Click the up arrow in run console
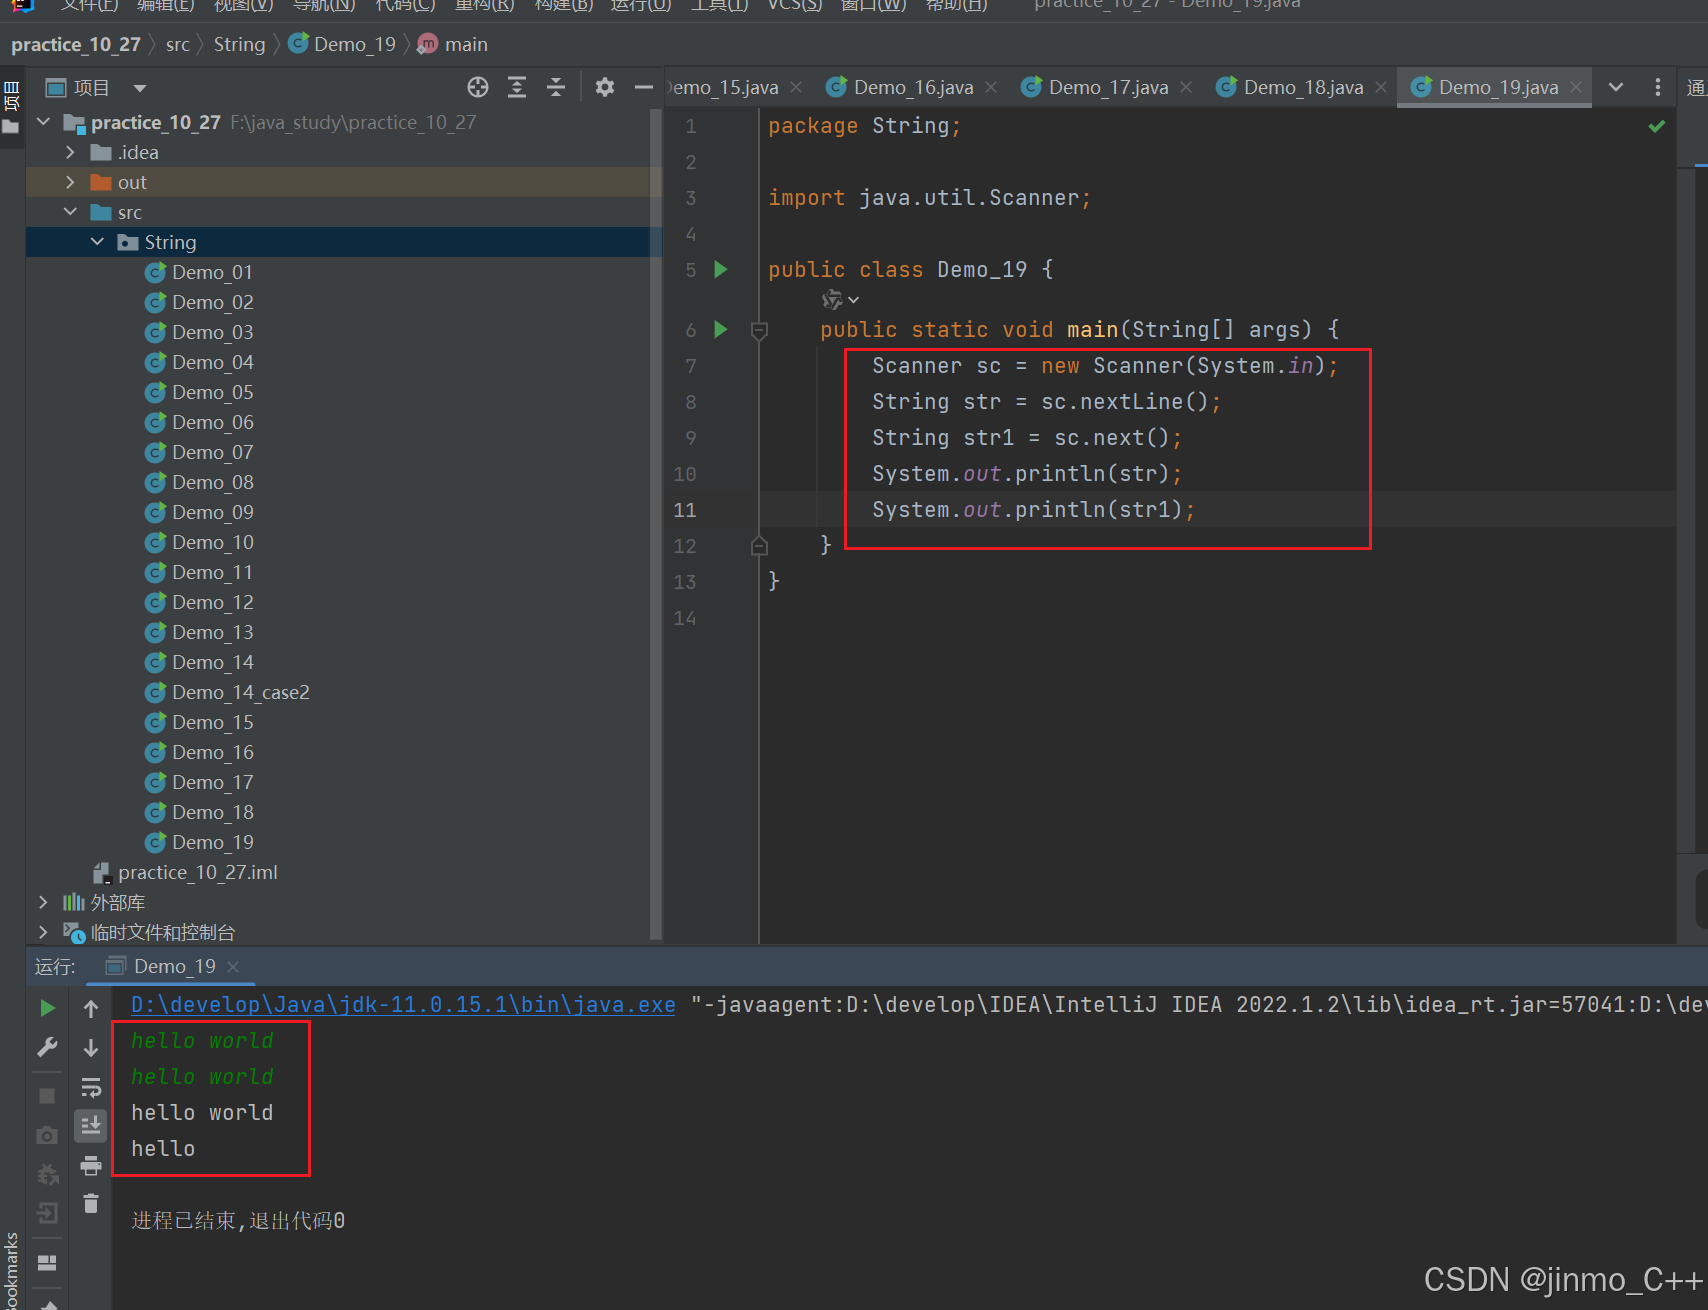The width and height of the screenshot is (1708, 1310). point(91,1008)
